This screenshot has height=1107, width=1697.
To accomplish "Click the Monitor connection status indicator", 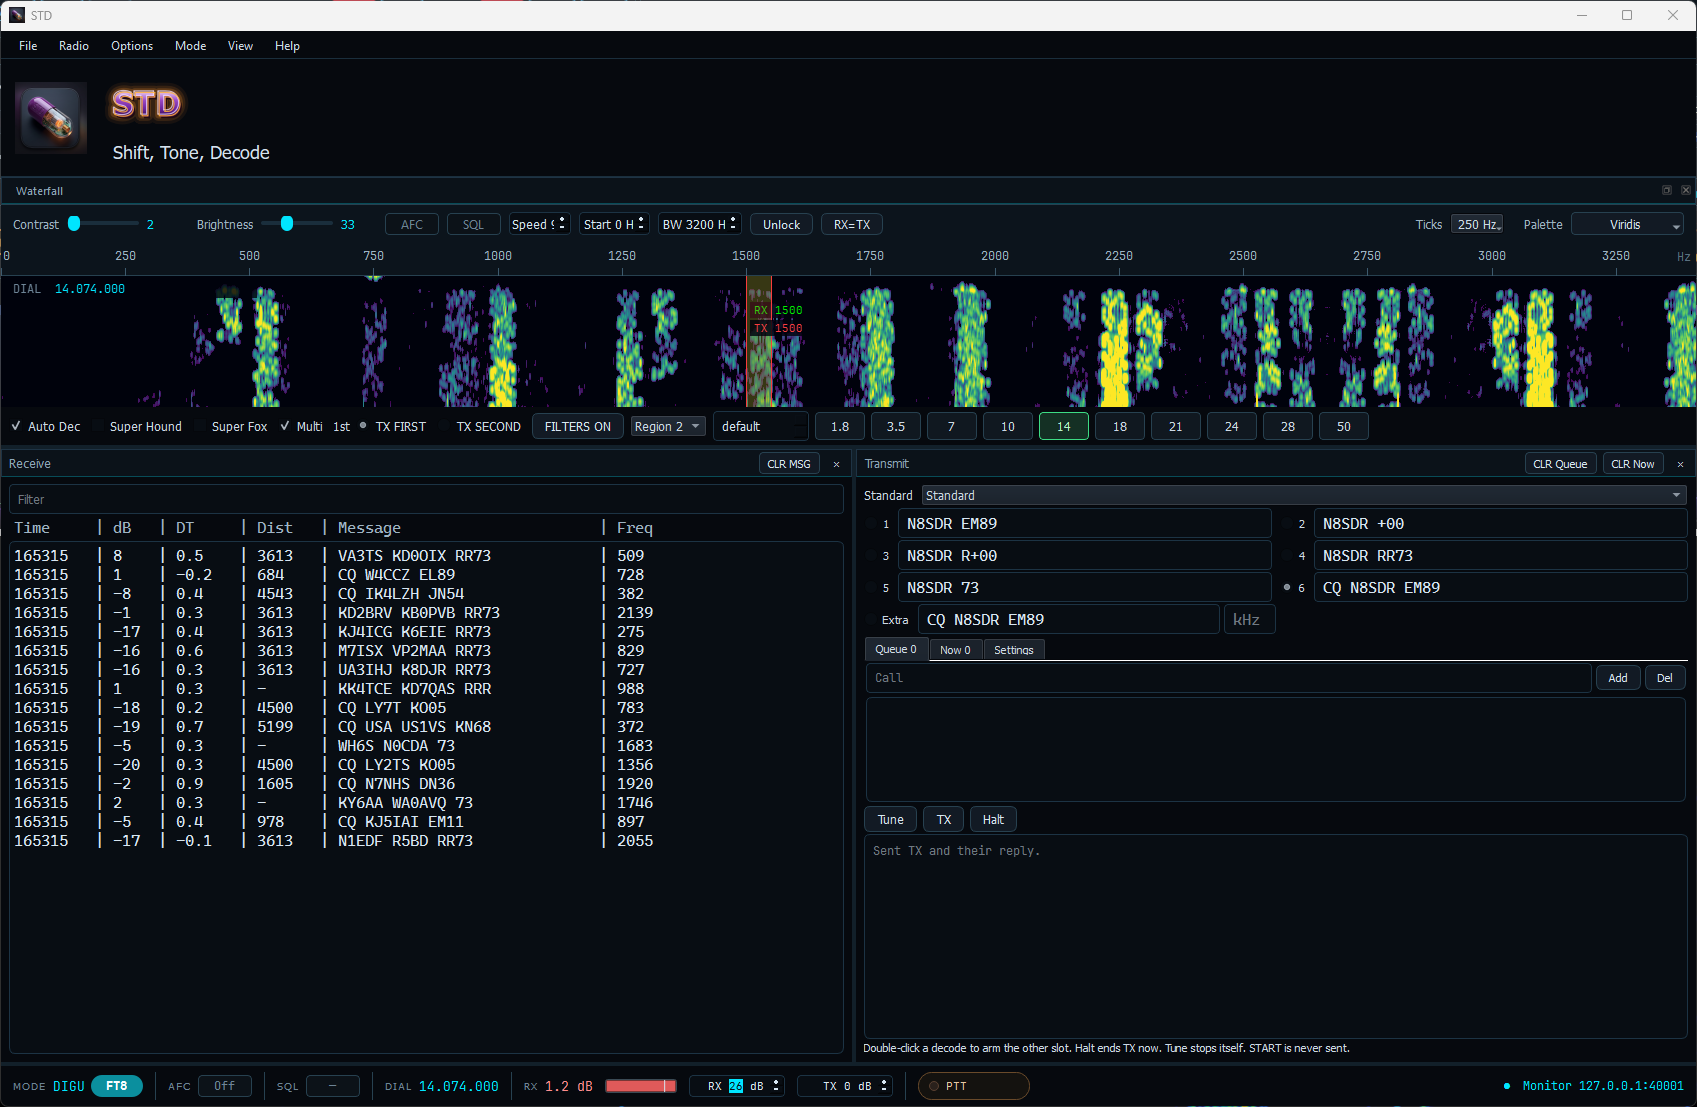I will (x=1595, y=1086).
